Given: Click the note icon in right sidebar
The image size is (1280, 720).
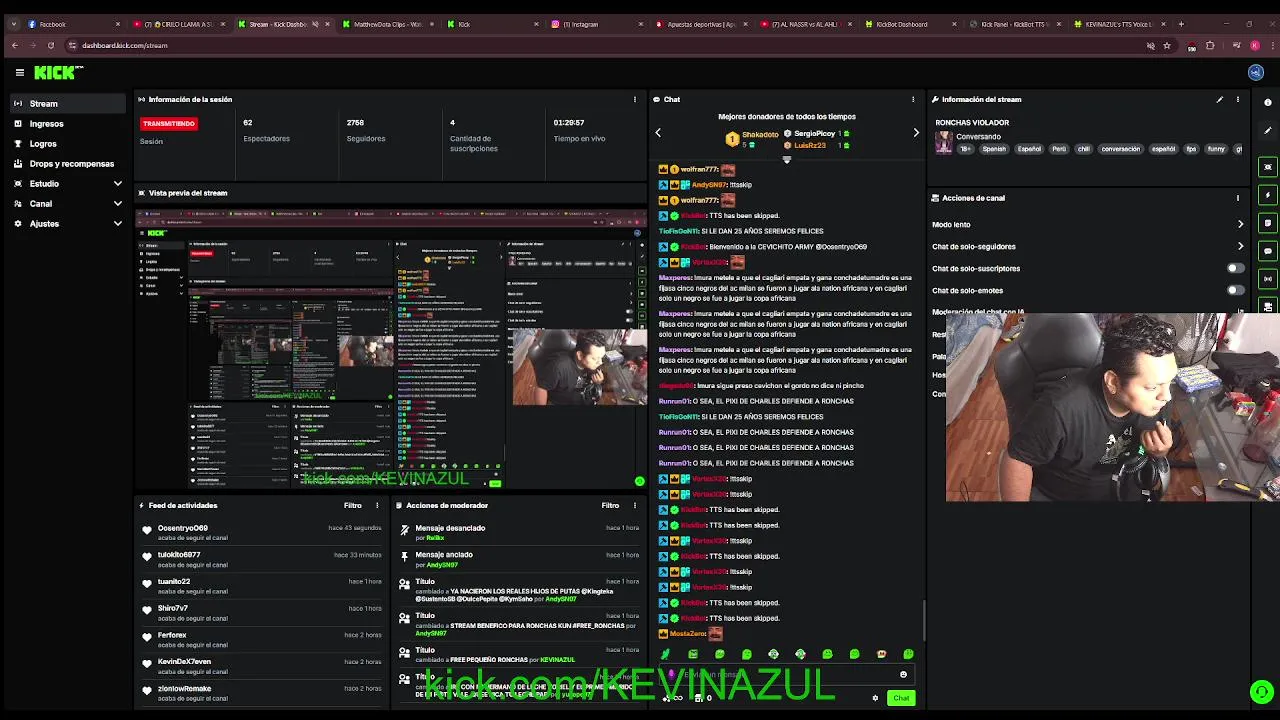Looking at the screenshot, I should click(x=1268, y=223).
